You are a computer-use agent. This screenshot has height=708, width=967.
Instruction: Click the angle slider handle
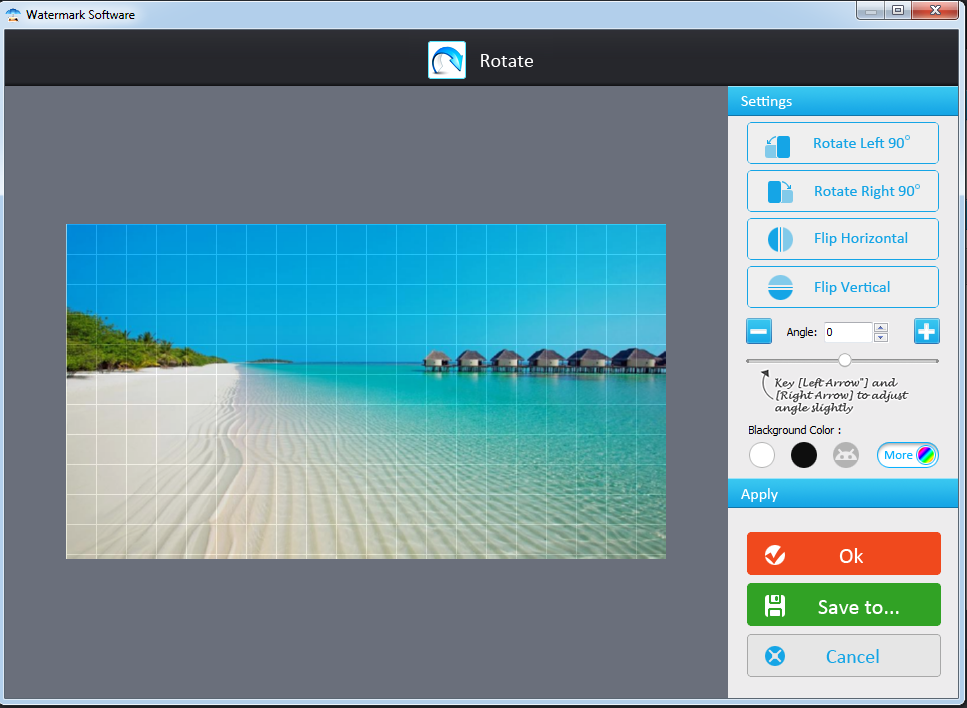pyautogui.click(x=845, y=360)
